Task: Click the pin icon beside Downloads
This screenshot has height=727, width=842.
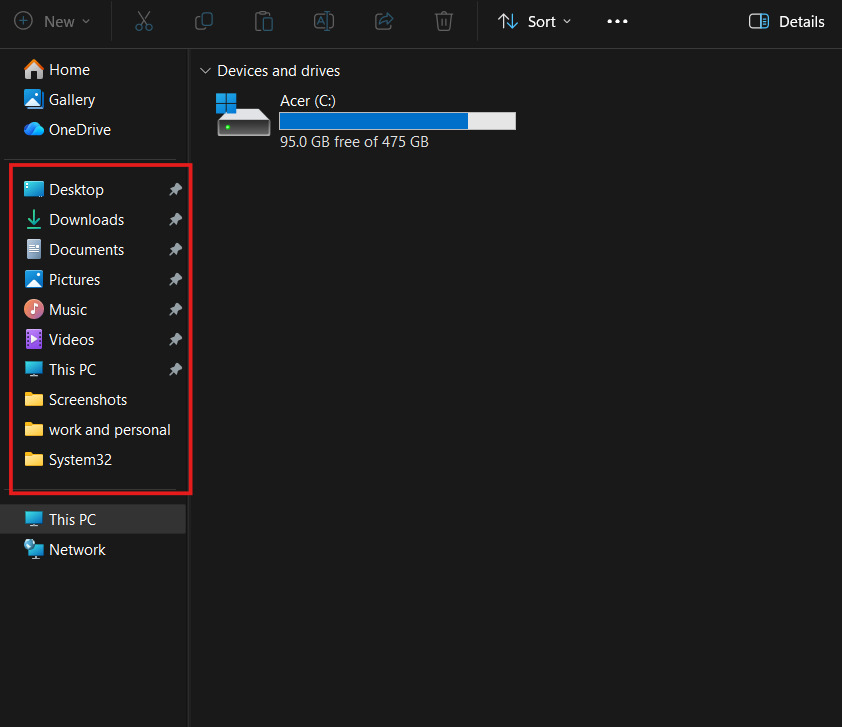Action: tap(175, 220)
